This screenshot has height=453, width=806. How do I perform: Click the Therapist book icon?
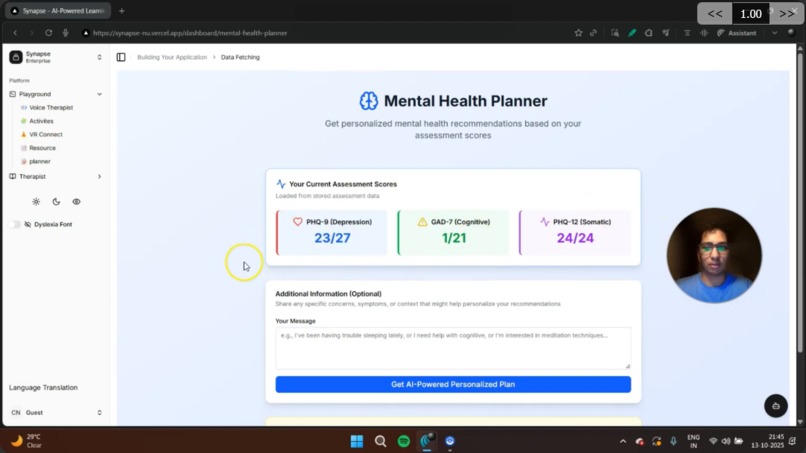click(13, 176)
